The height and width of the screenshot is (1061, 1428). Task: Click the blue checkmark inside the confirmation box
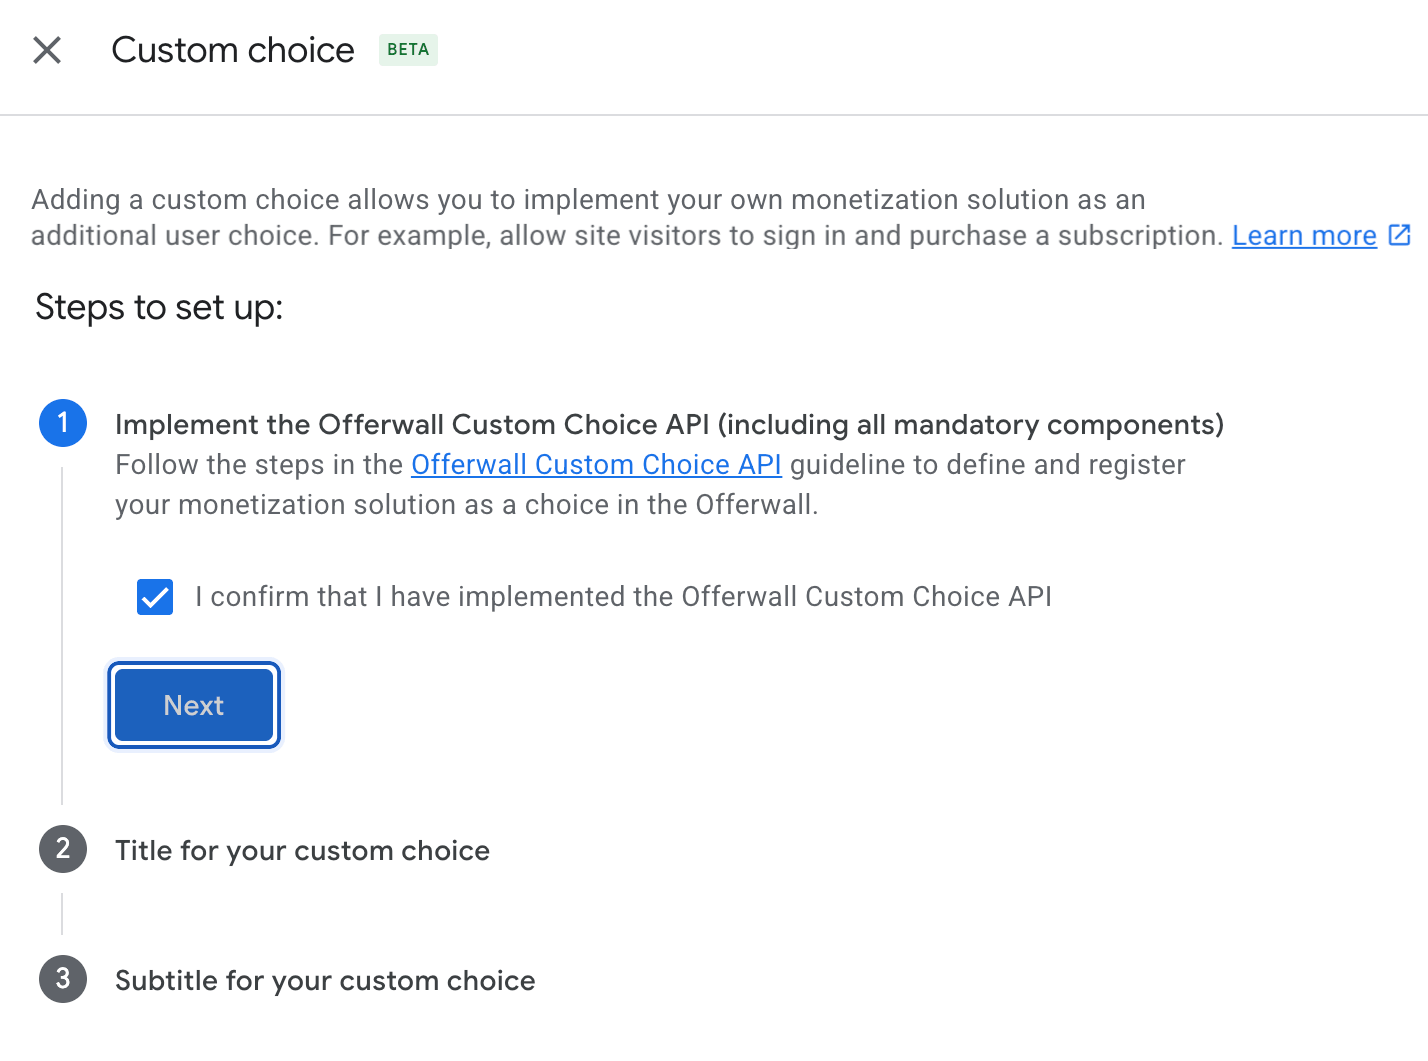point(155,596)
